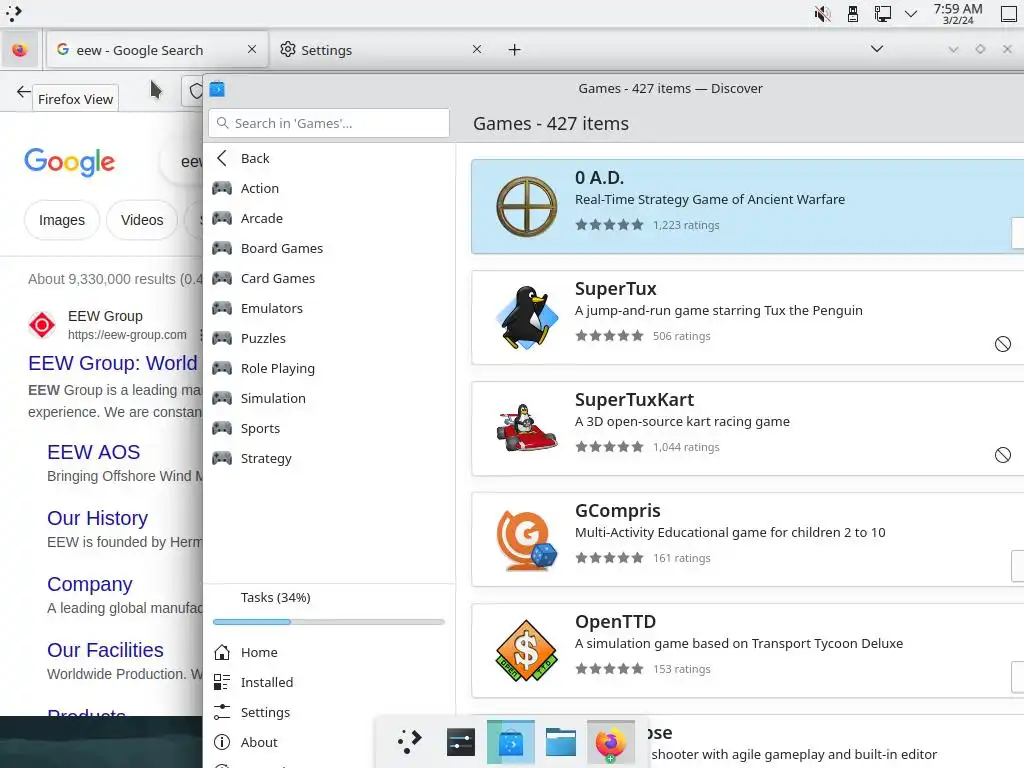Screen dimensions: 1024x768
Task: Click the Show Desktop panel icon
Action: [x=1008, y=14]
